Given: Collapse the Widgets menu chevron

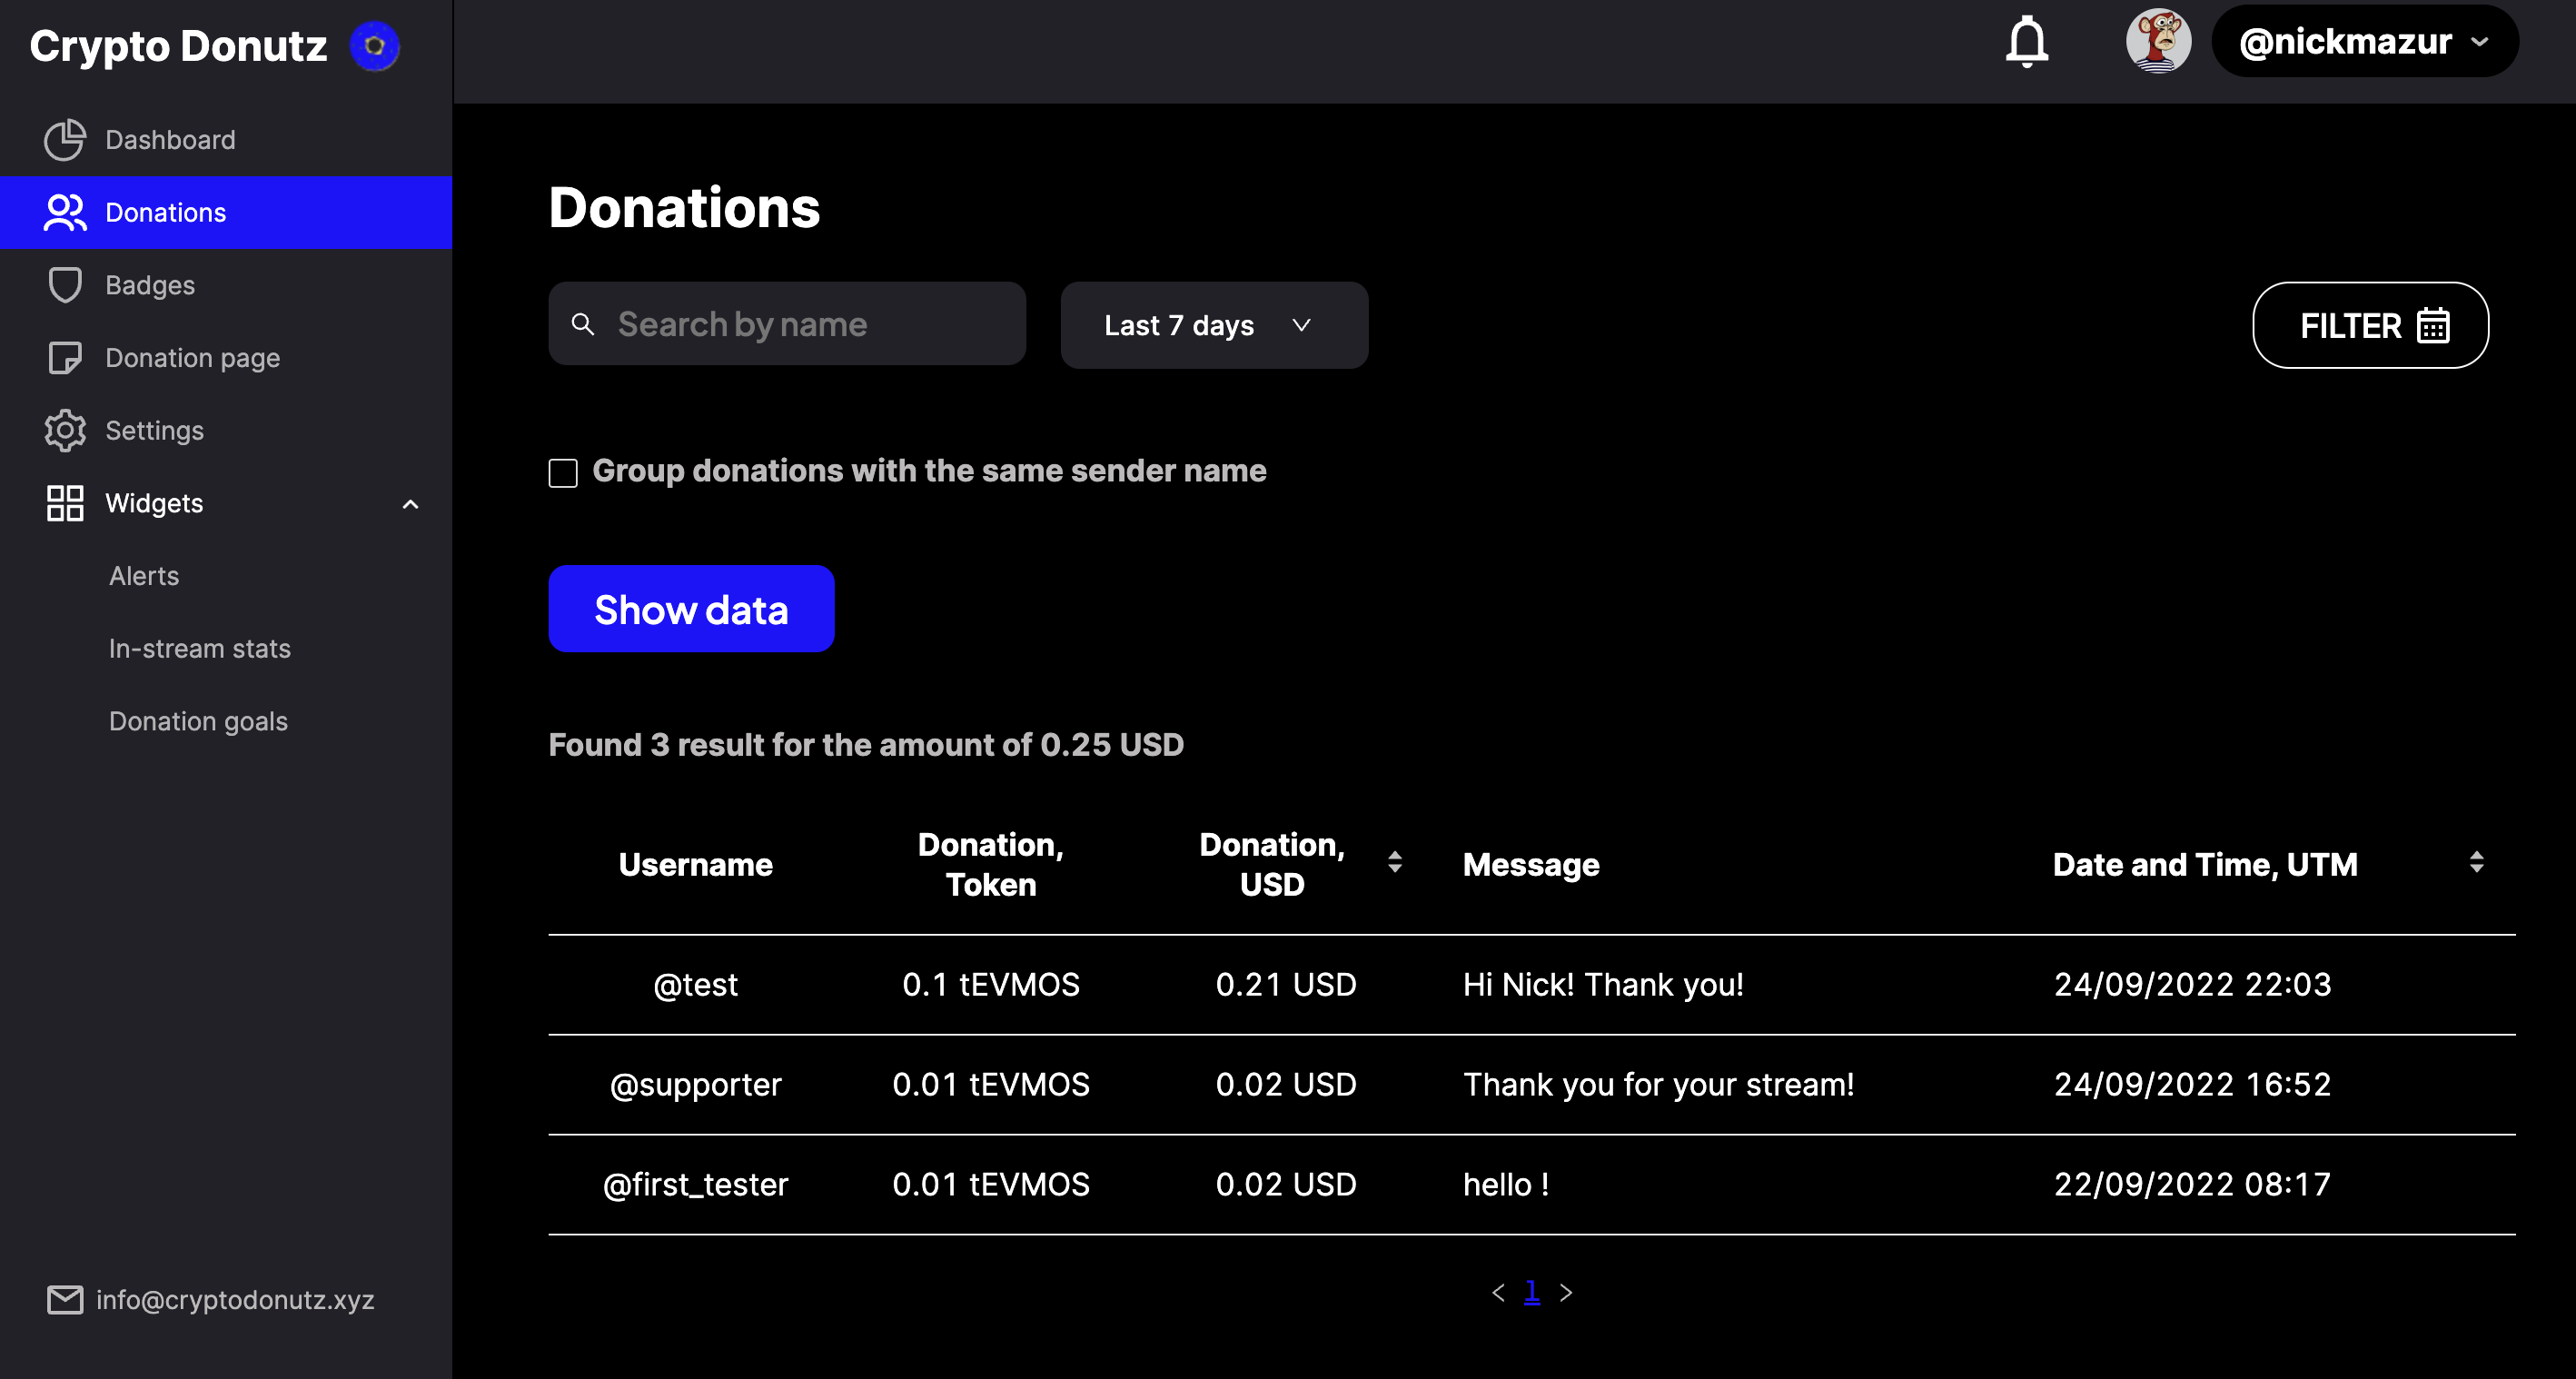Looking at the screenshot, I should (x=410, y=504).
